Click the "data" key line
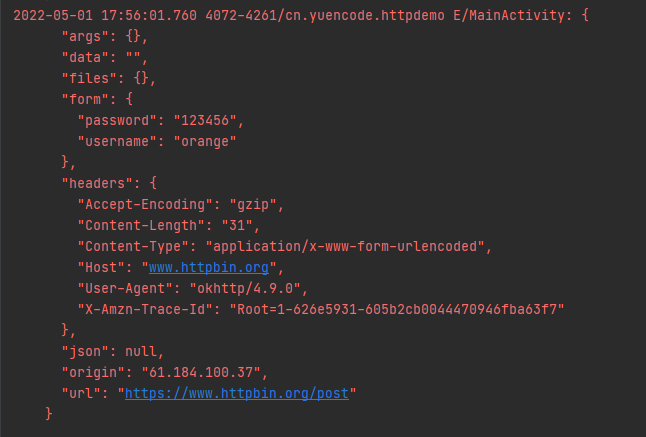Screen dimensions: 646x437 tap(105, 58)
